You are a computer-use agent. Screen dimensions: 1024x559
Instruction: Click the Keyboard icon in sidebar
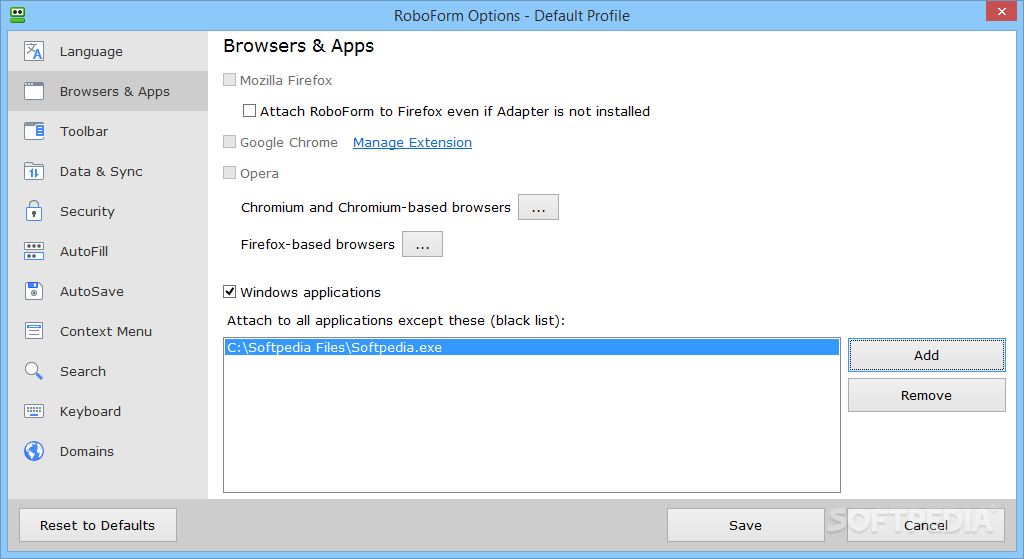tap(34, 411)
